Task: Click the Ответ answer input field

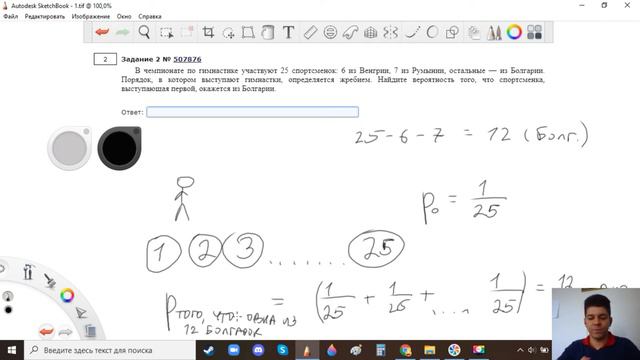Action: point(253,112)
